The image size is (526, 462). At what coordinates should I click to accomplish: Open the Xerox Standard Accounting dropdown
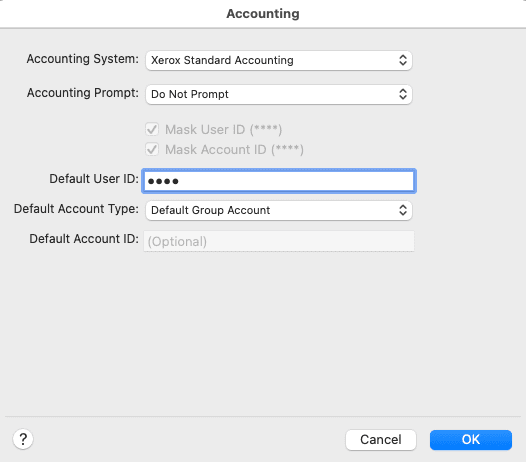tap(279, 60)
